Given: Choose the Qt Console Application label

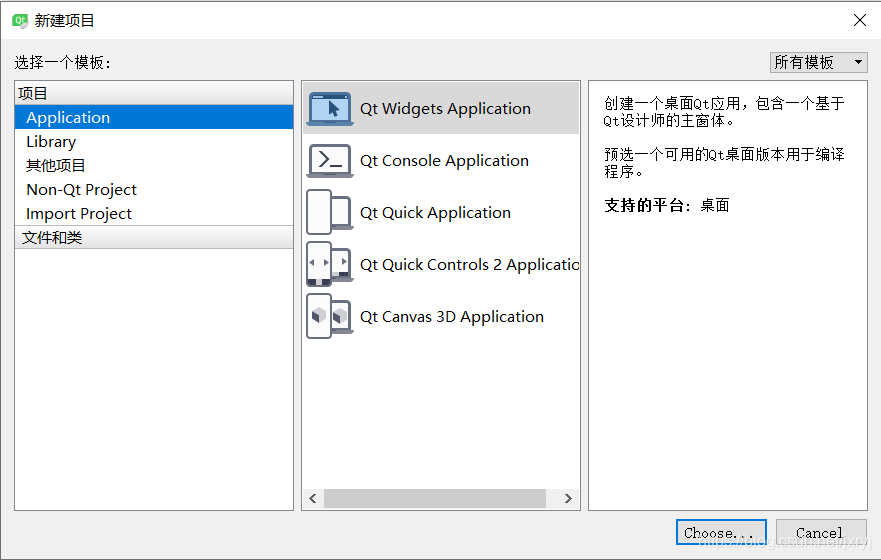Looking at the screenshot, I should [x=444, y=161].
